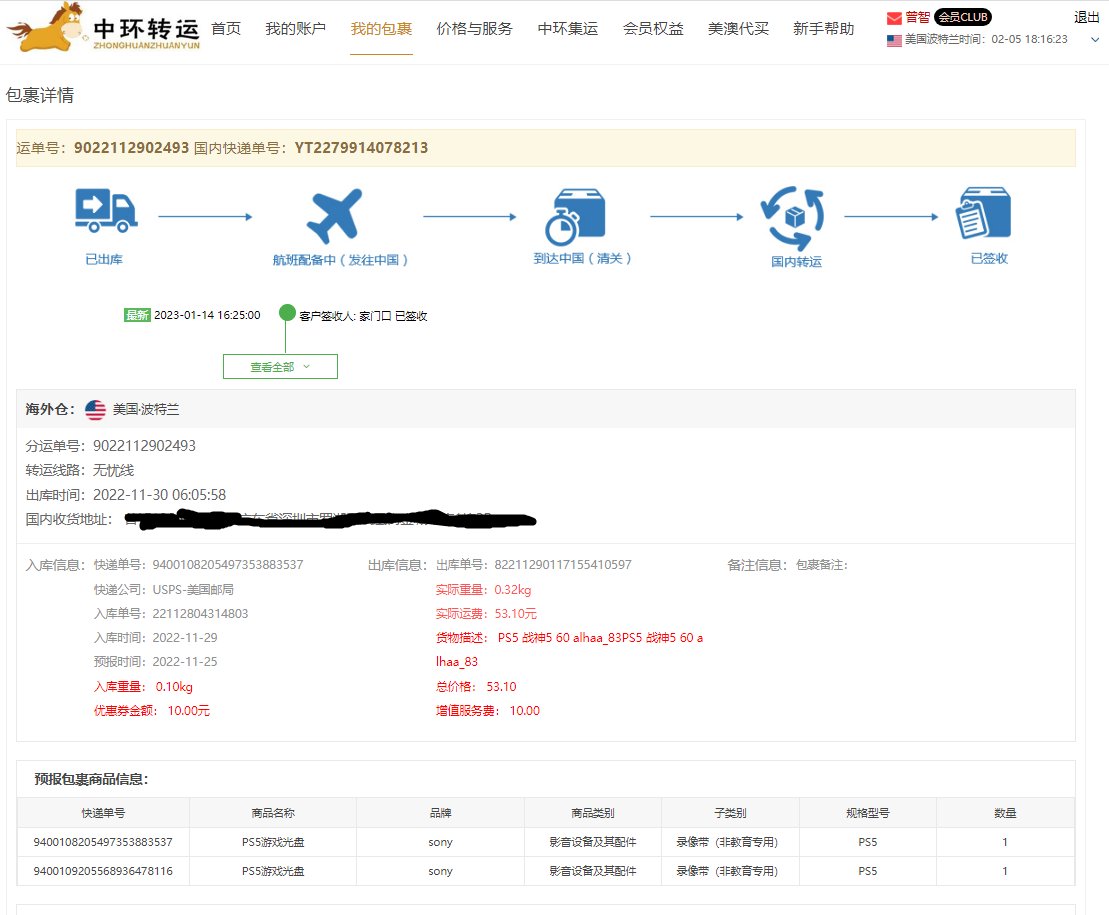Image resolution: width=1109 pixels, height=915 pixels.
Task: Click the 已签收 clipboard icon
Action: (x=983, y=213)
